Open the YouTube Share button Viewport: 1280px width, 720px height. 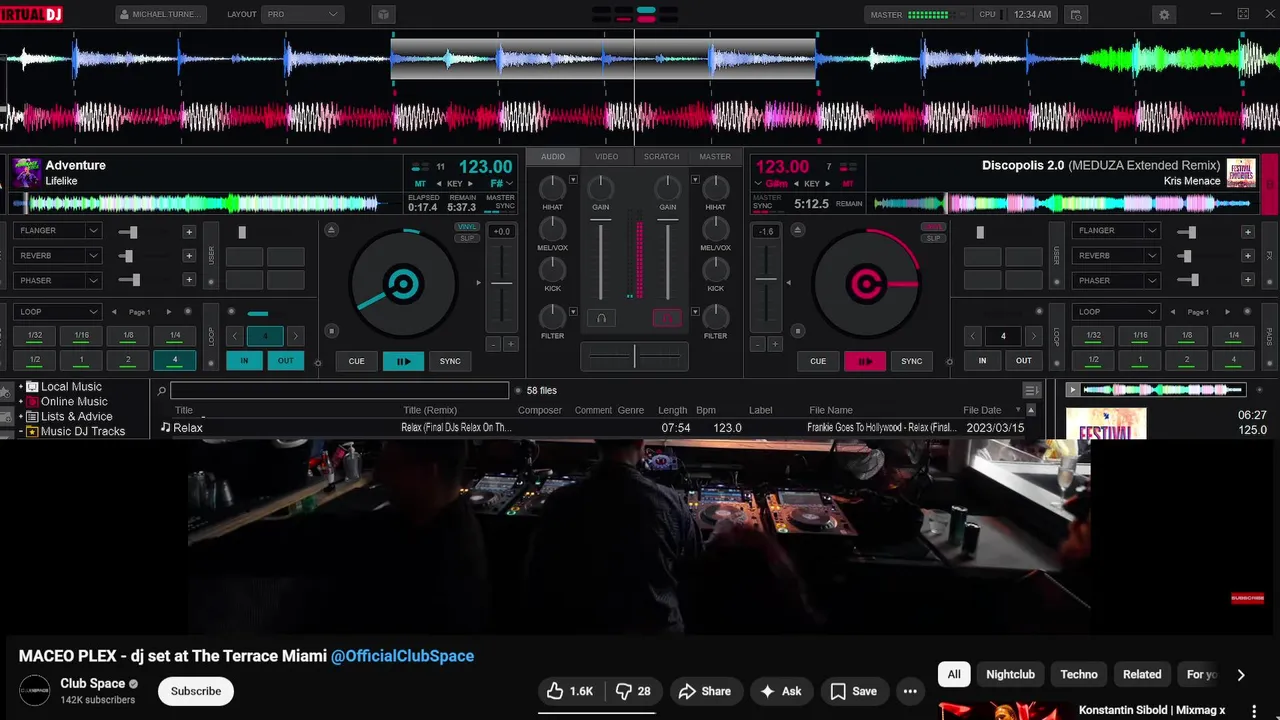pyautogui.click(x=705, y=691)
